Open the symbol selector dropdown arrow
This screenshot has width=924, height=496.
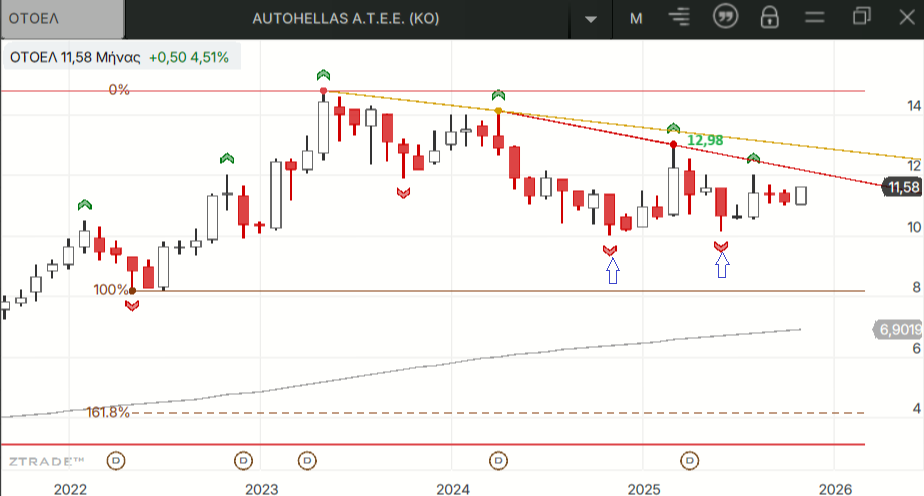pos(592,19)
